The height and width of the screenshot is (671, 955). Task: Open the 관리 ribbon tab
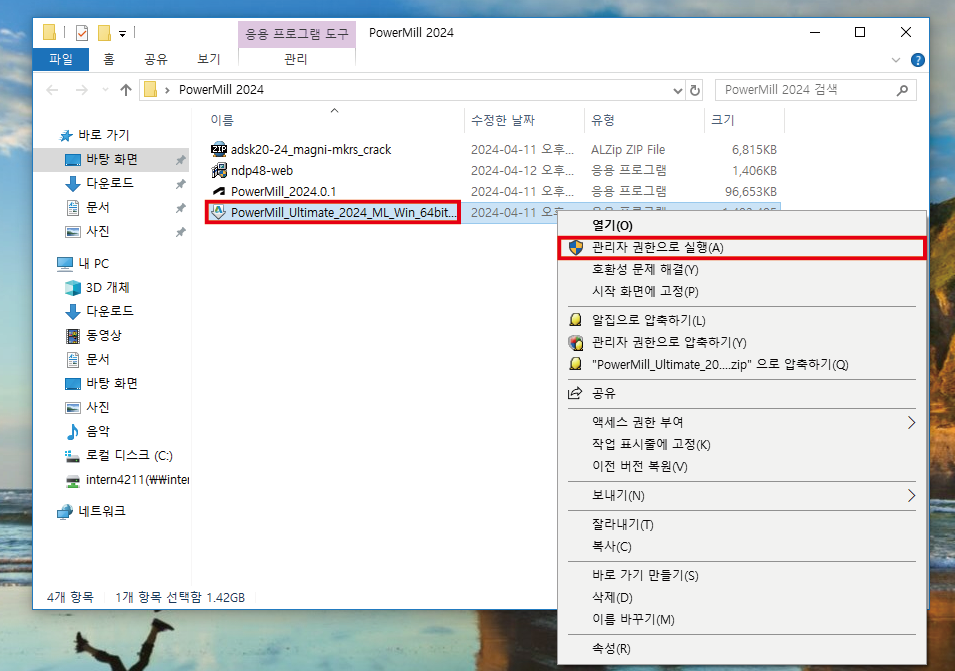point(296,59)
